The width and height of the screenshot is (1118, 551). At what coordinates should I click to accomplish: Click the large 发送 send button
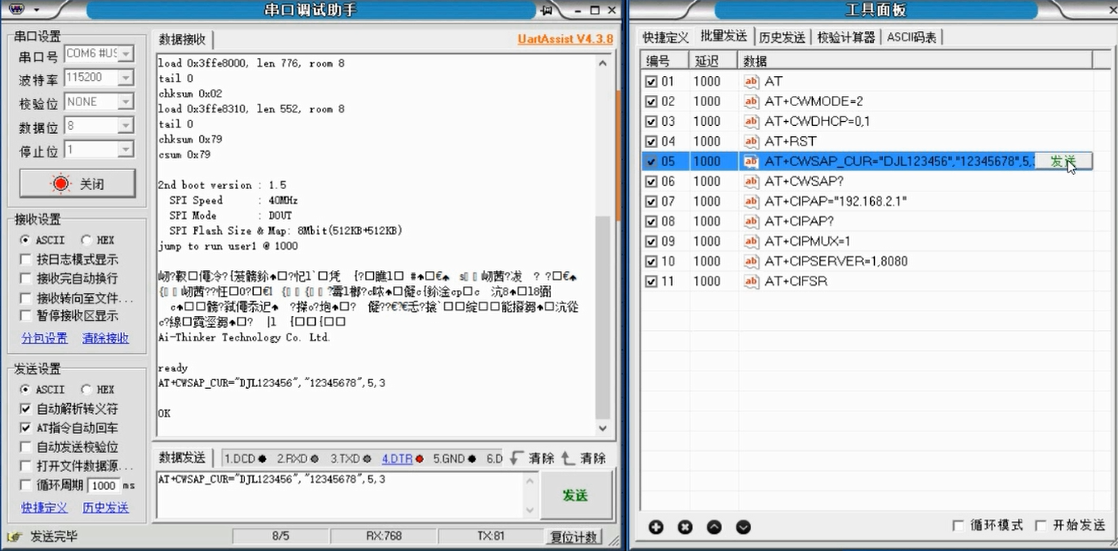point(575,495)
